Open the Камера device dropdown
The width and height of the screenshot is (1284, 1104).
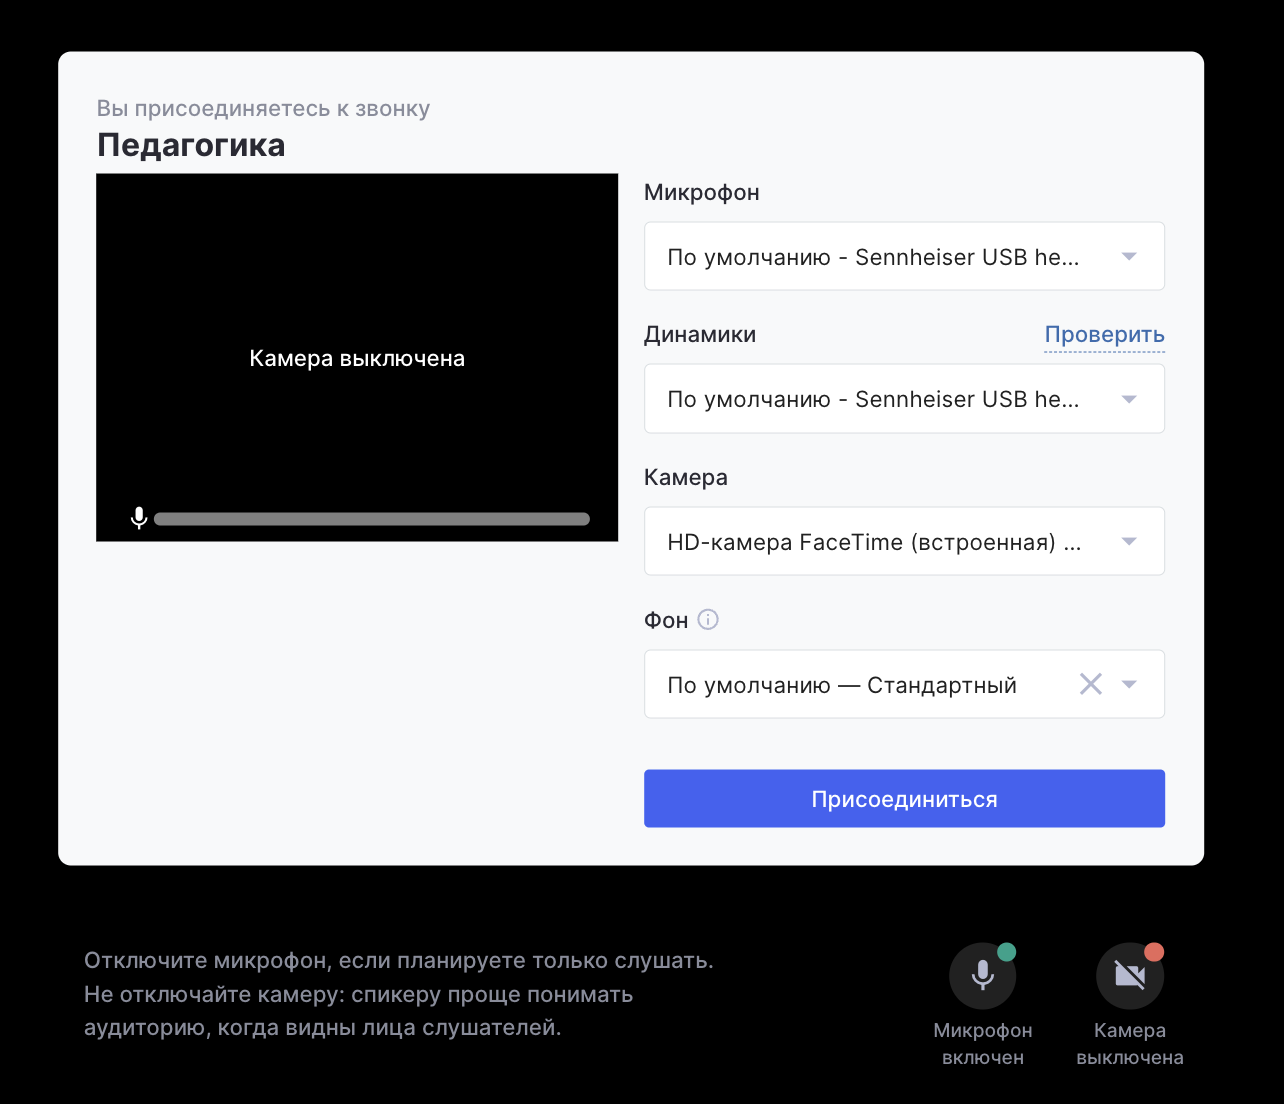tap(904, 541)
